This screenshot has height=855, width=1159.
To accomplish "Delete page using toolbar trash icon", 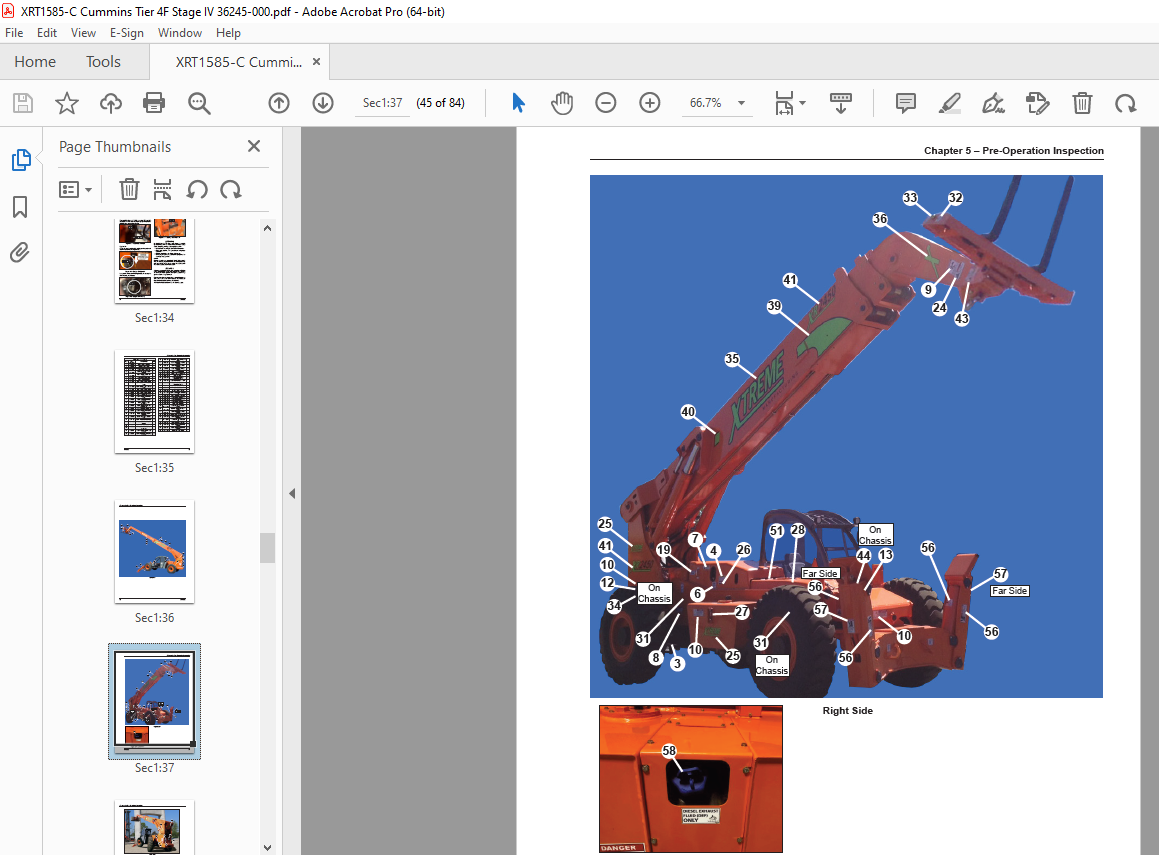I will point(1082,103).
